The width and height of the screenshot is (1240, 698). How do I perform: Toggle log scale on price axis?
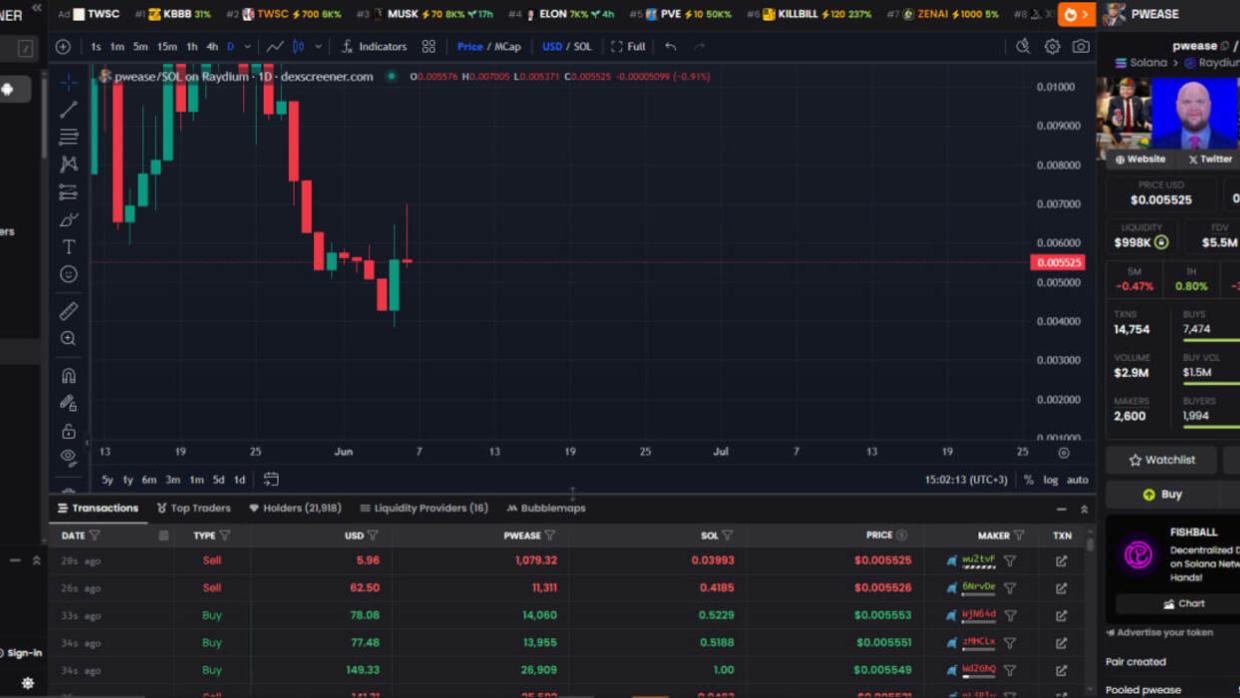coord(1050,480)
